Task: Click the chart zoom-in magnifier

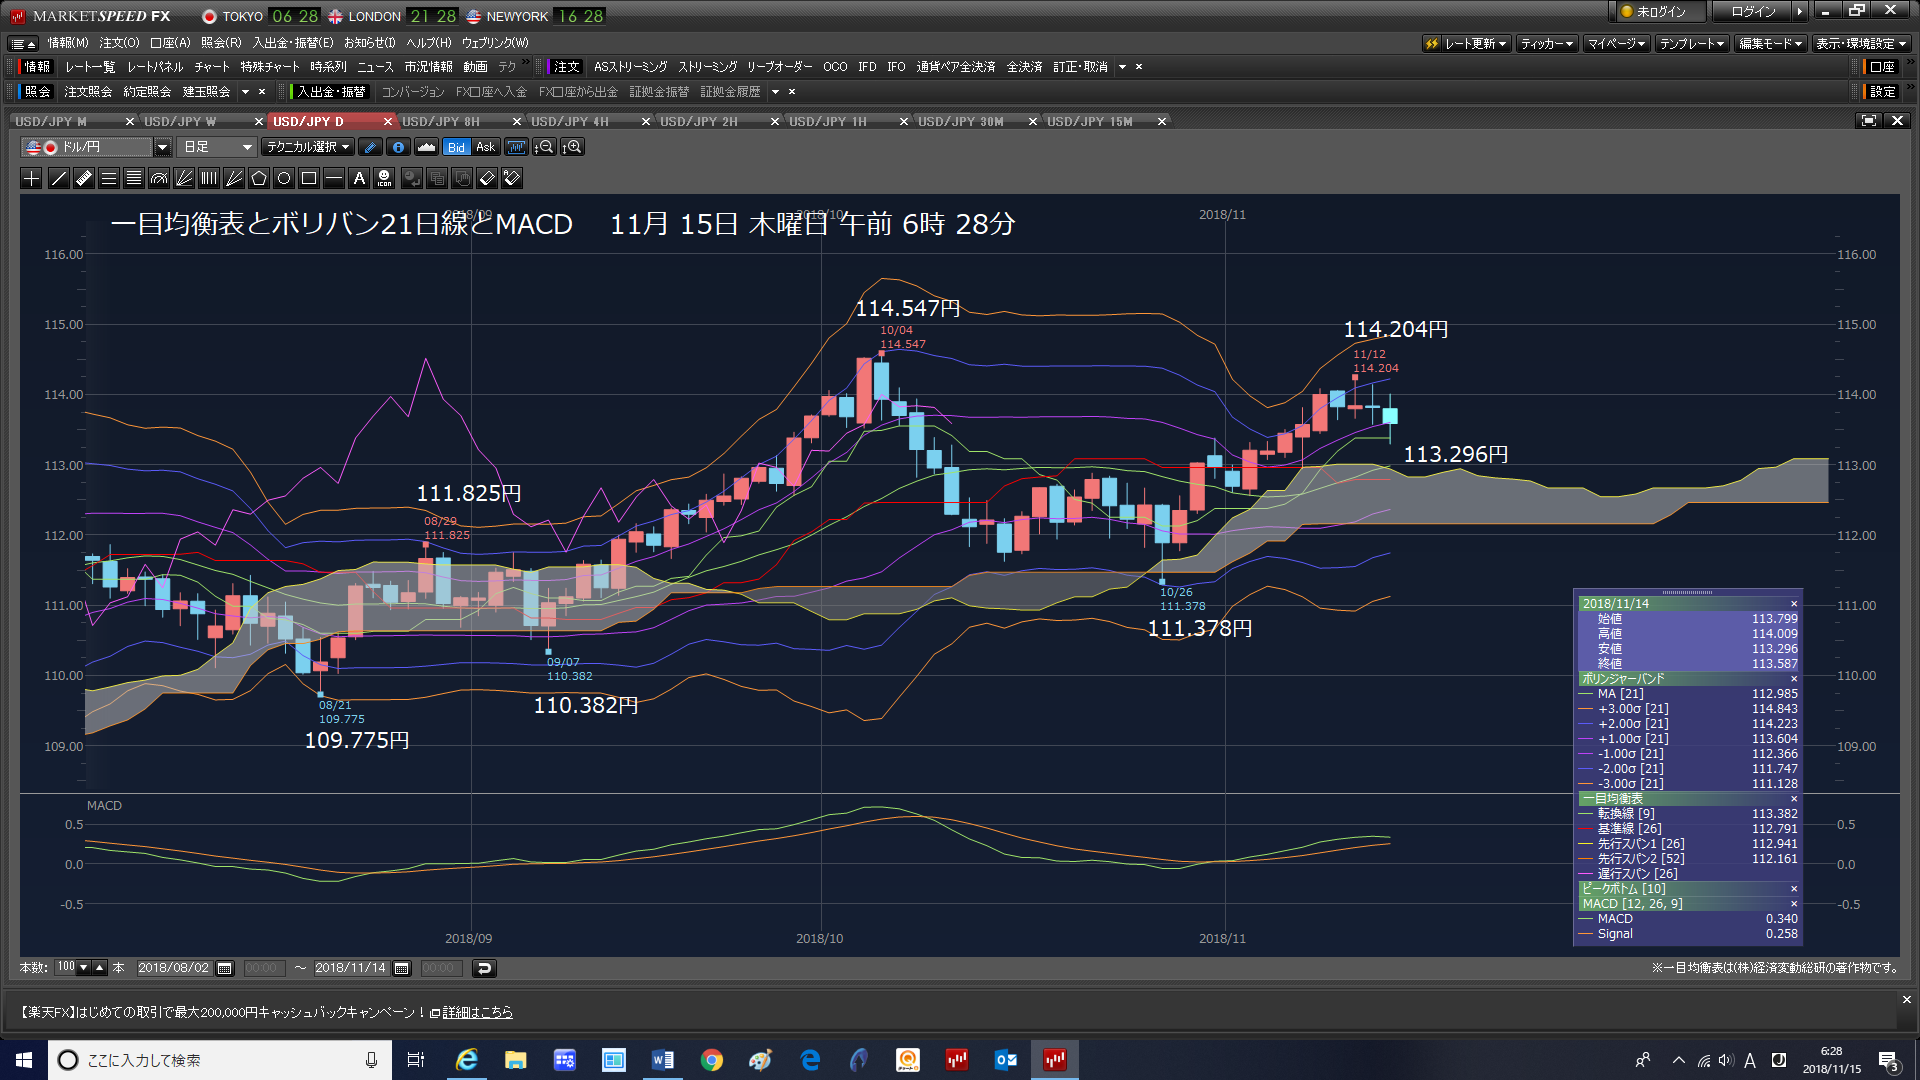Action: click(x=572, y=147)
